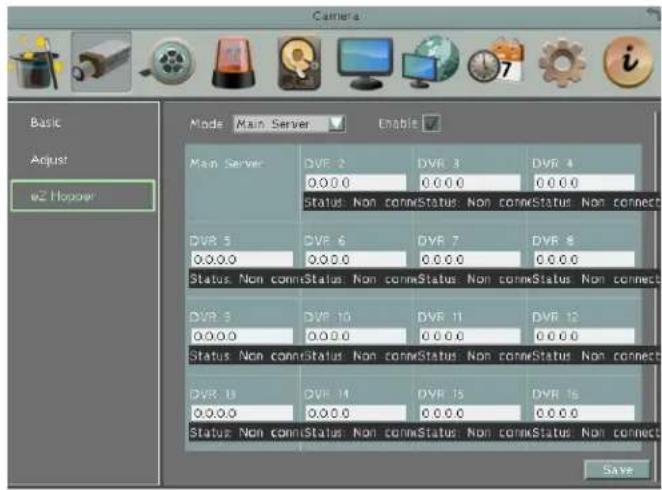The image size is (662, 490).
Task: Click the DVR 15 IP address field
Action: tap(470, 413)
